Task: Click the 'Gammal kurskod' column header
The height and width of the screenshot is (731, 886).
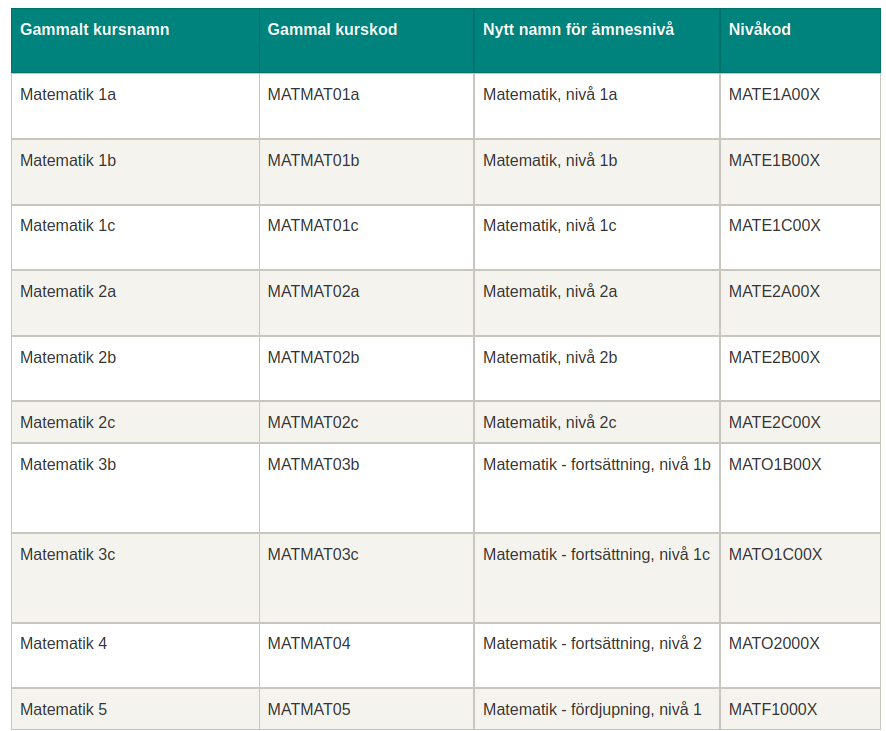Action: 332,30
